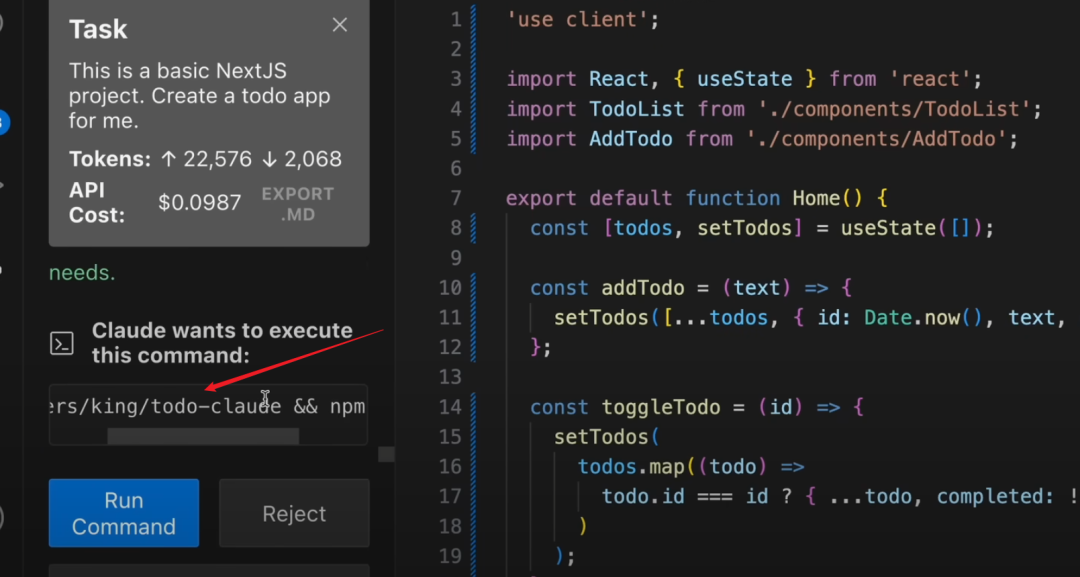Click the './components/TodoList' import path
This screenshot has height=577, width=1080.
click(x=895, y=109)
